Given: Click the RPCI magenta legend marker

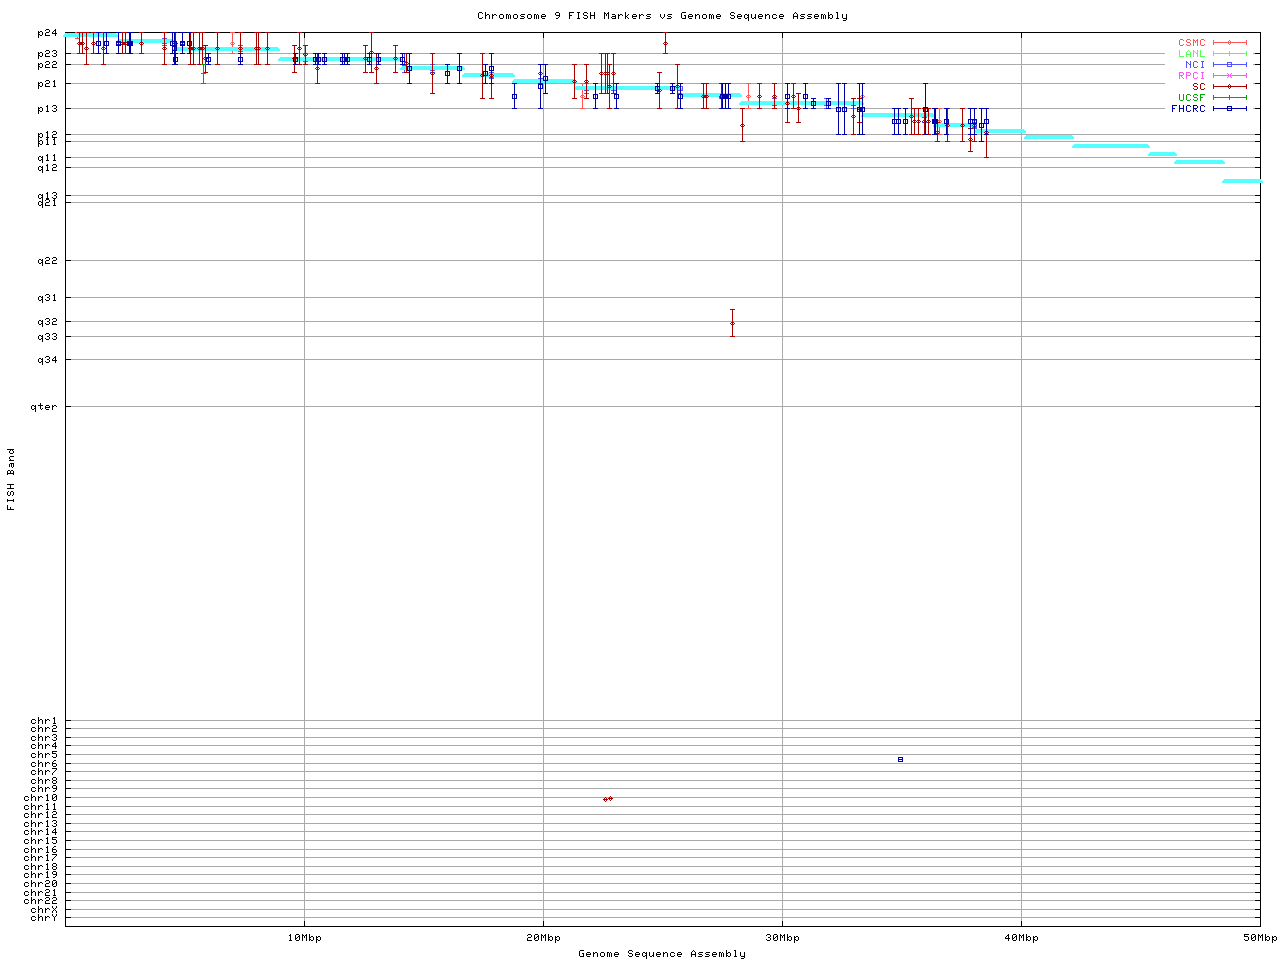Looking at the screenshot, I should click(x=1229, y=76).
